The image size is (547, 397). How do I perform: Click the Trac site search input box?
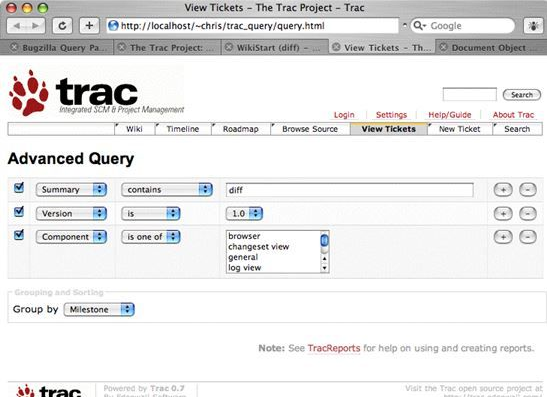point(470,94)
